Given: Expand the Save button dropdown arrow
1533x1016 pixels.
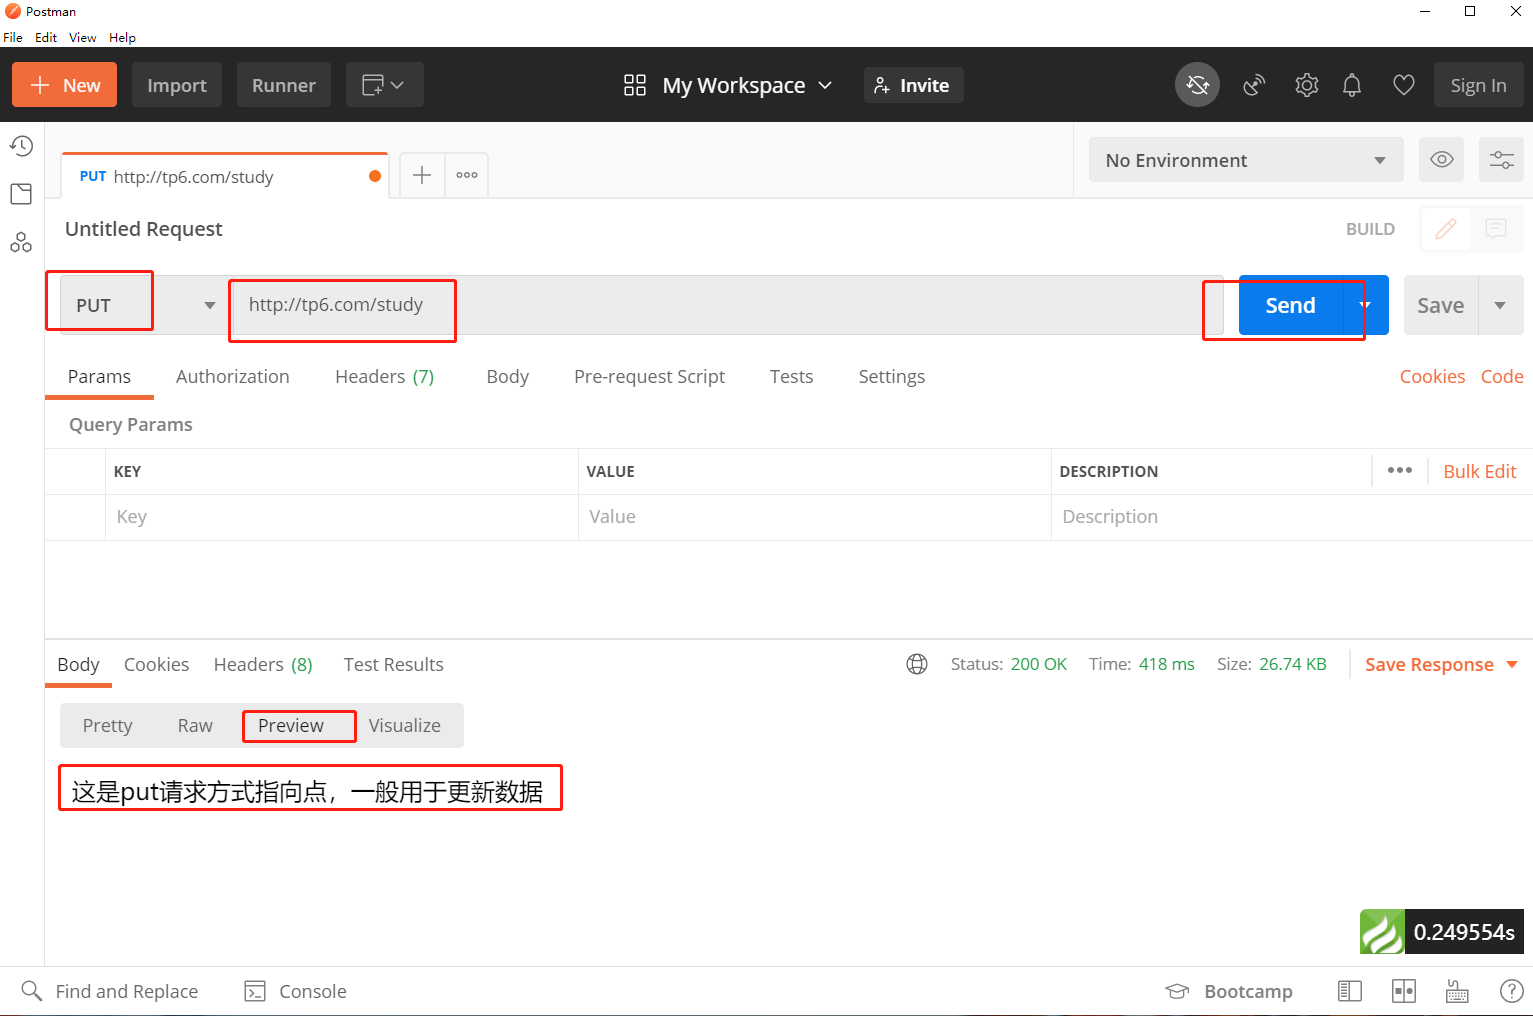Looking at the screenshot, I should point(1500,305).
